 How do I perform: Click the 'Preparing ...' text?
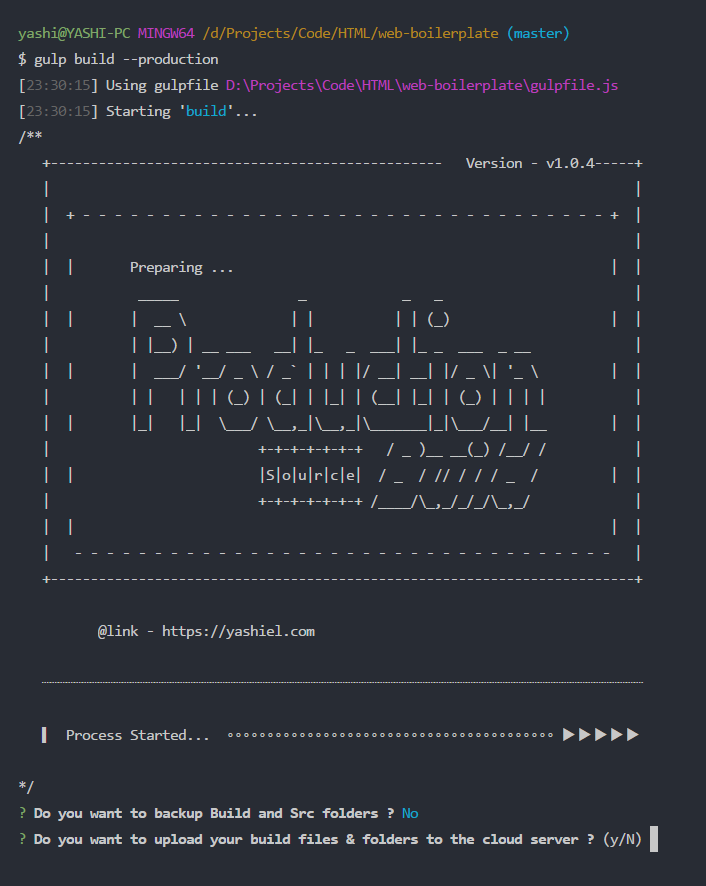pyautogui.click(x=181, y=267)
